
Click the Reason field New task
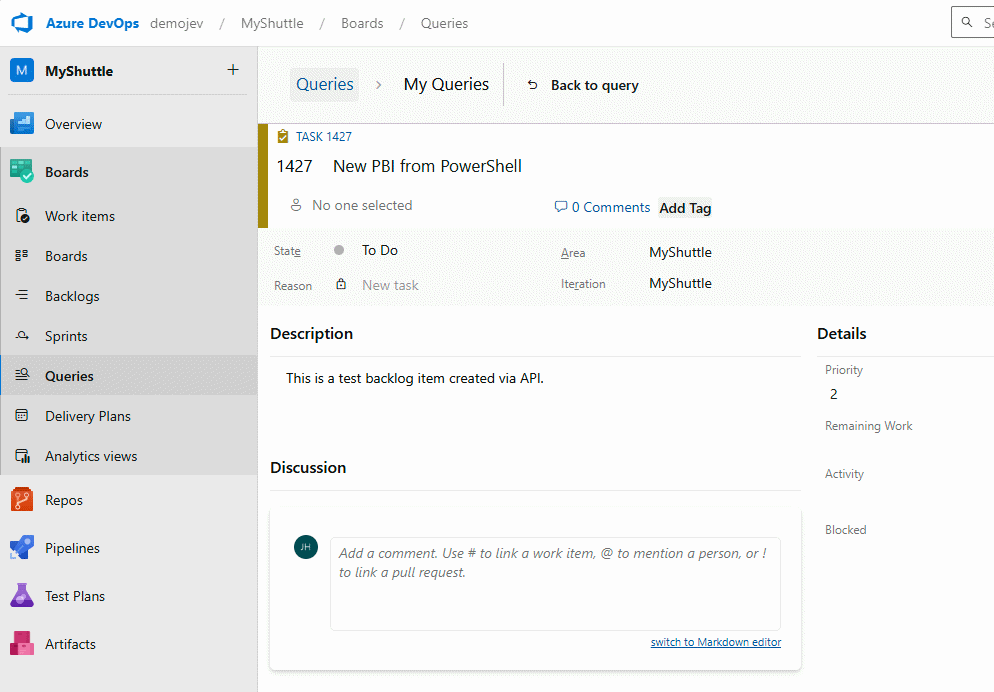[390, 285]
